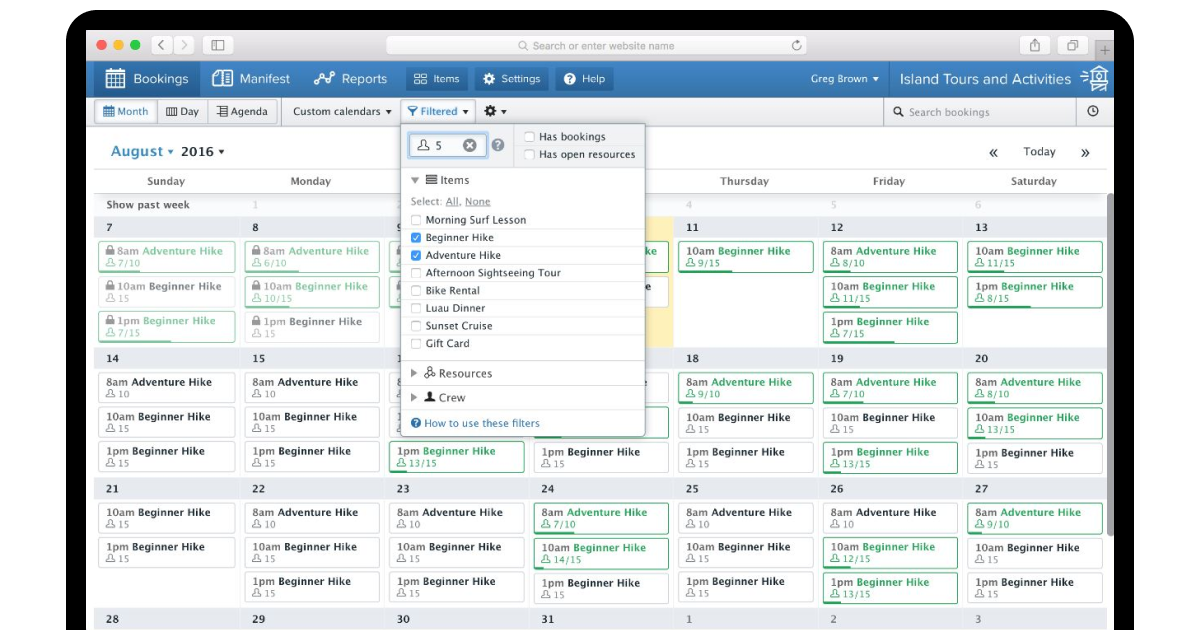Click Show past week
Screen dimensions: 1200x630
[148, 205]
